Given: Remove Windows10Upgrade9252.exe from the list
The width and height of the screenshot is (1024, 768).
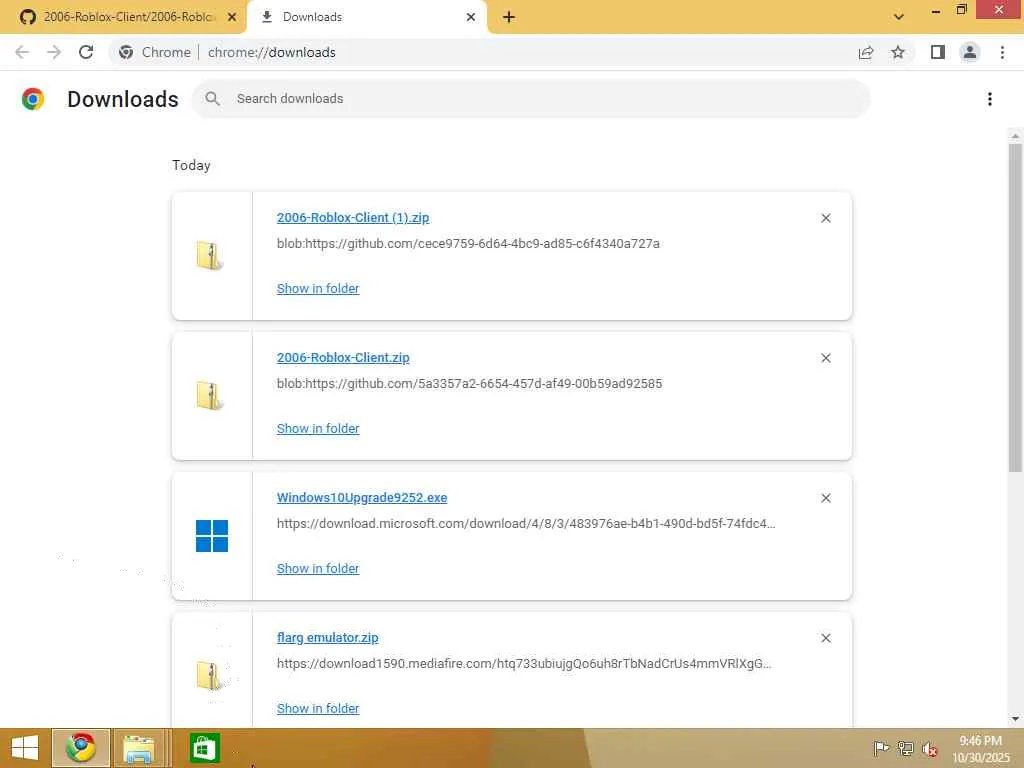Looking at the screenshot, I should coord(826,498).
